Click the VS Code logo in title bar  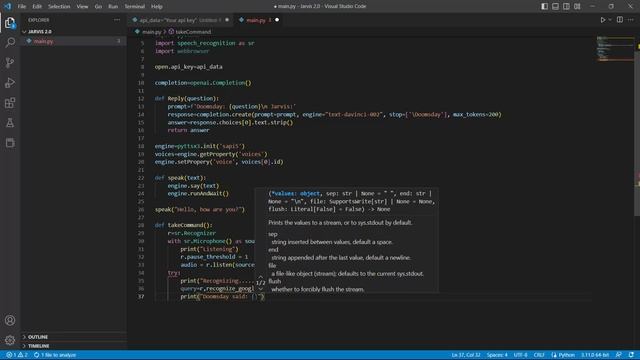pyautogui.click(x=7, y=6)
